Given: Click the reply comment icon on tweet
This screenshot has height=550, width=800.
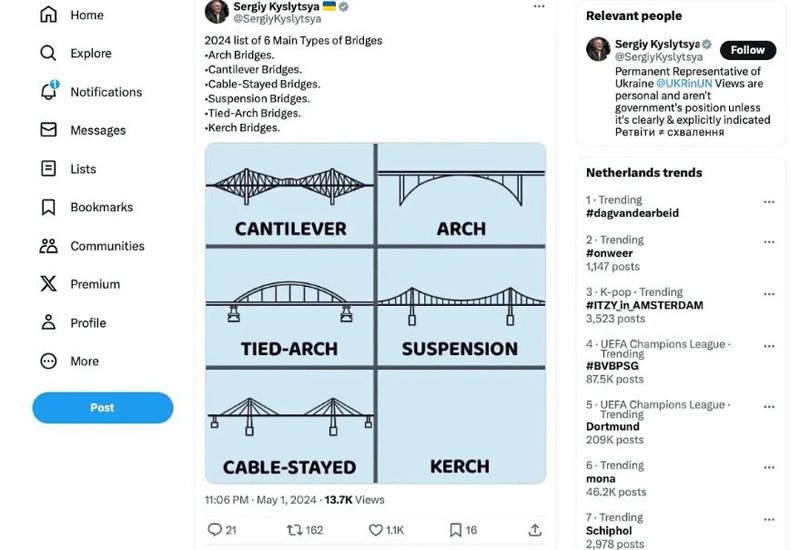Looking at the screenshot, I should click(x=214, y=530).
